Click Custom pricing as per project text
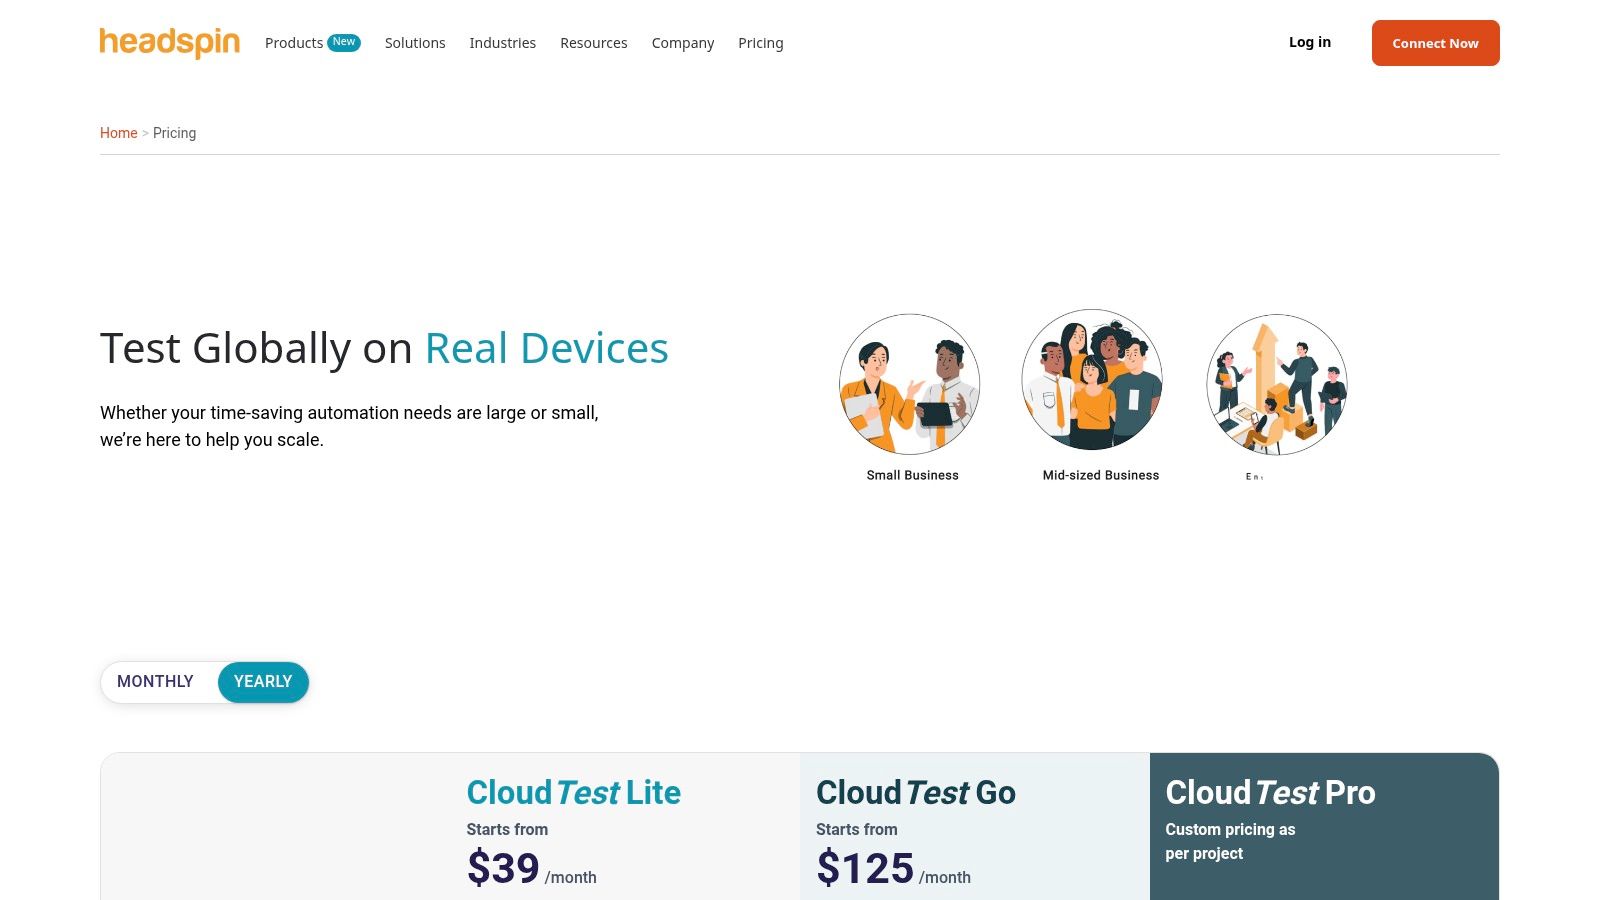 click(1230, 841)
